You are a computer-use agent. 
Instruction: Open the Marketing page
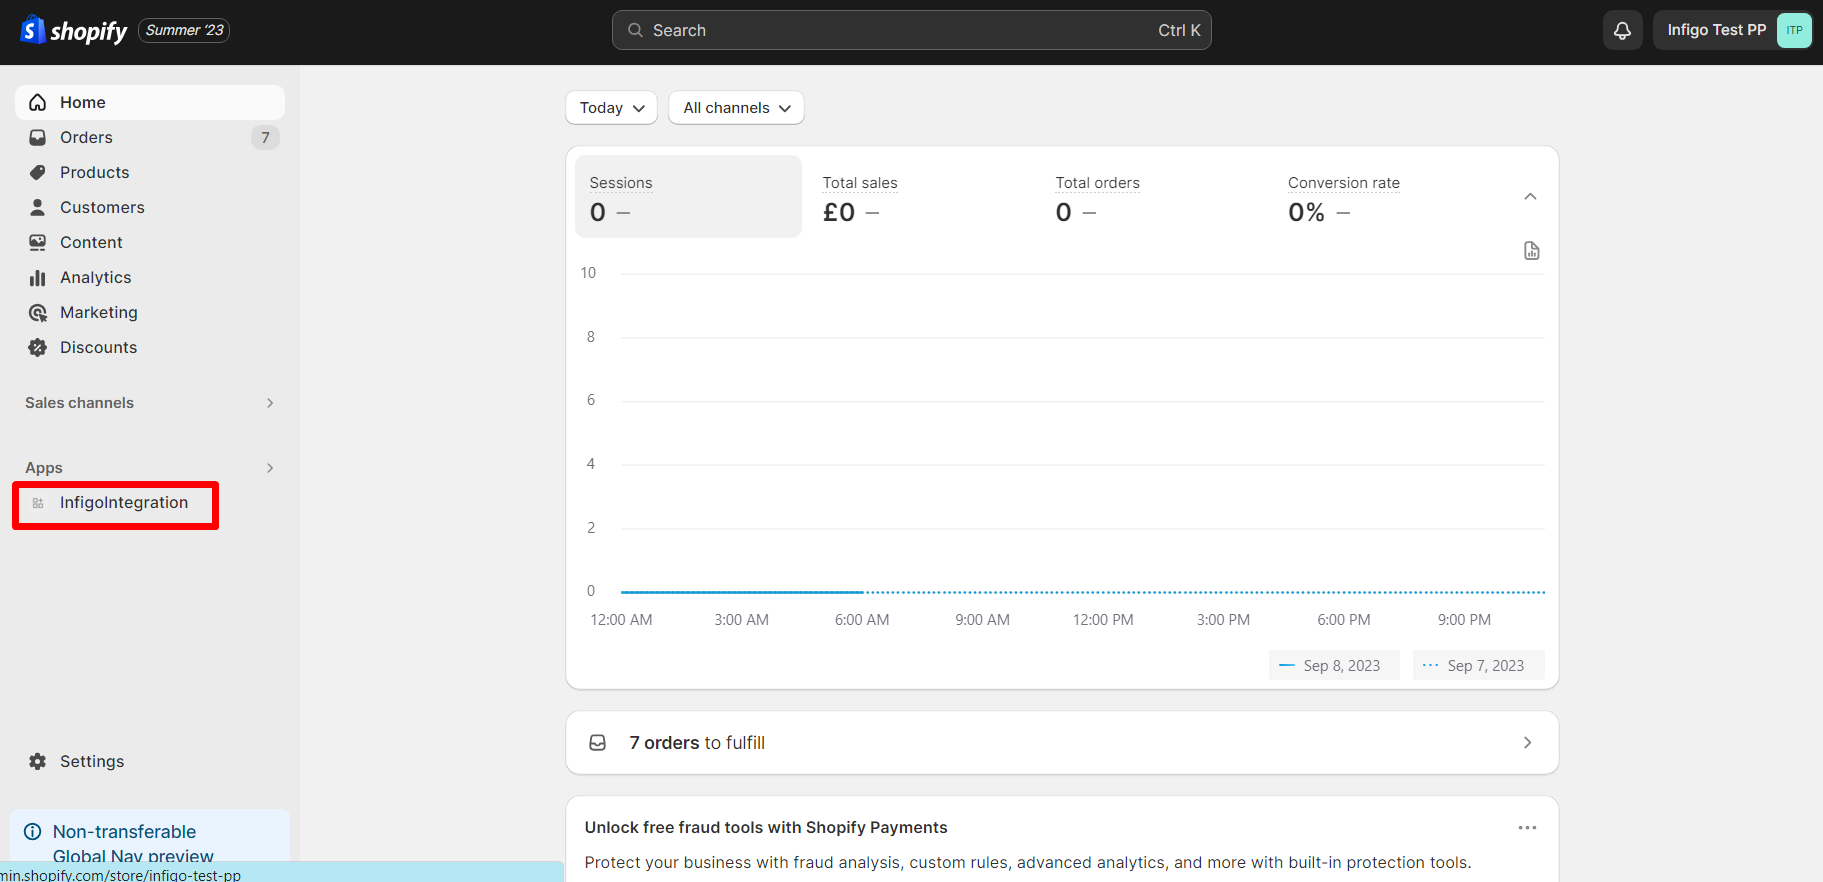pos(150,312)
